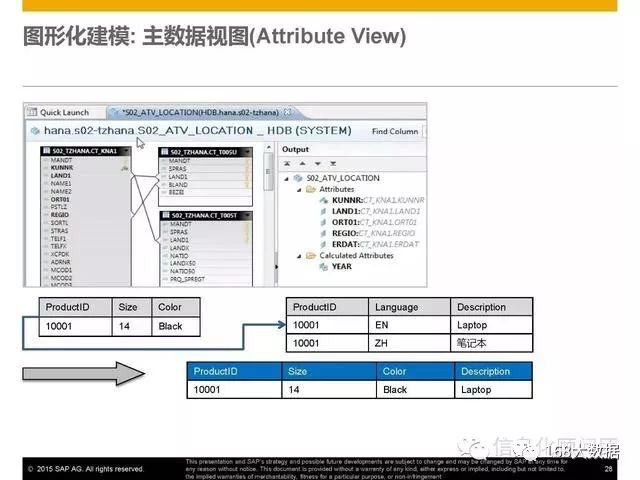
Task: Click the Move Down arrow icon in Output
Action: point(318,163)
